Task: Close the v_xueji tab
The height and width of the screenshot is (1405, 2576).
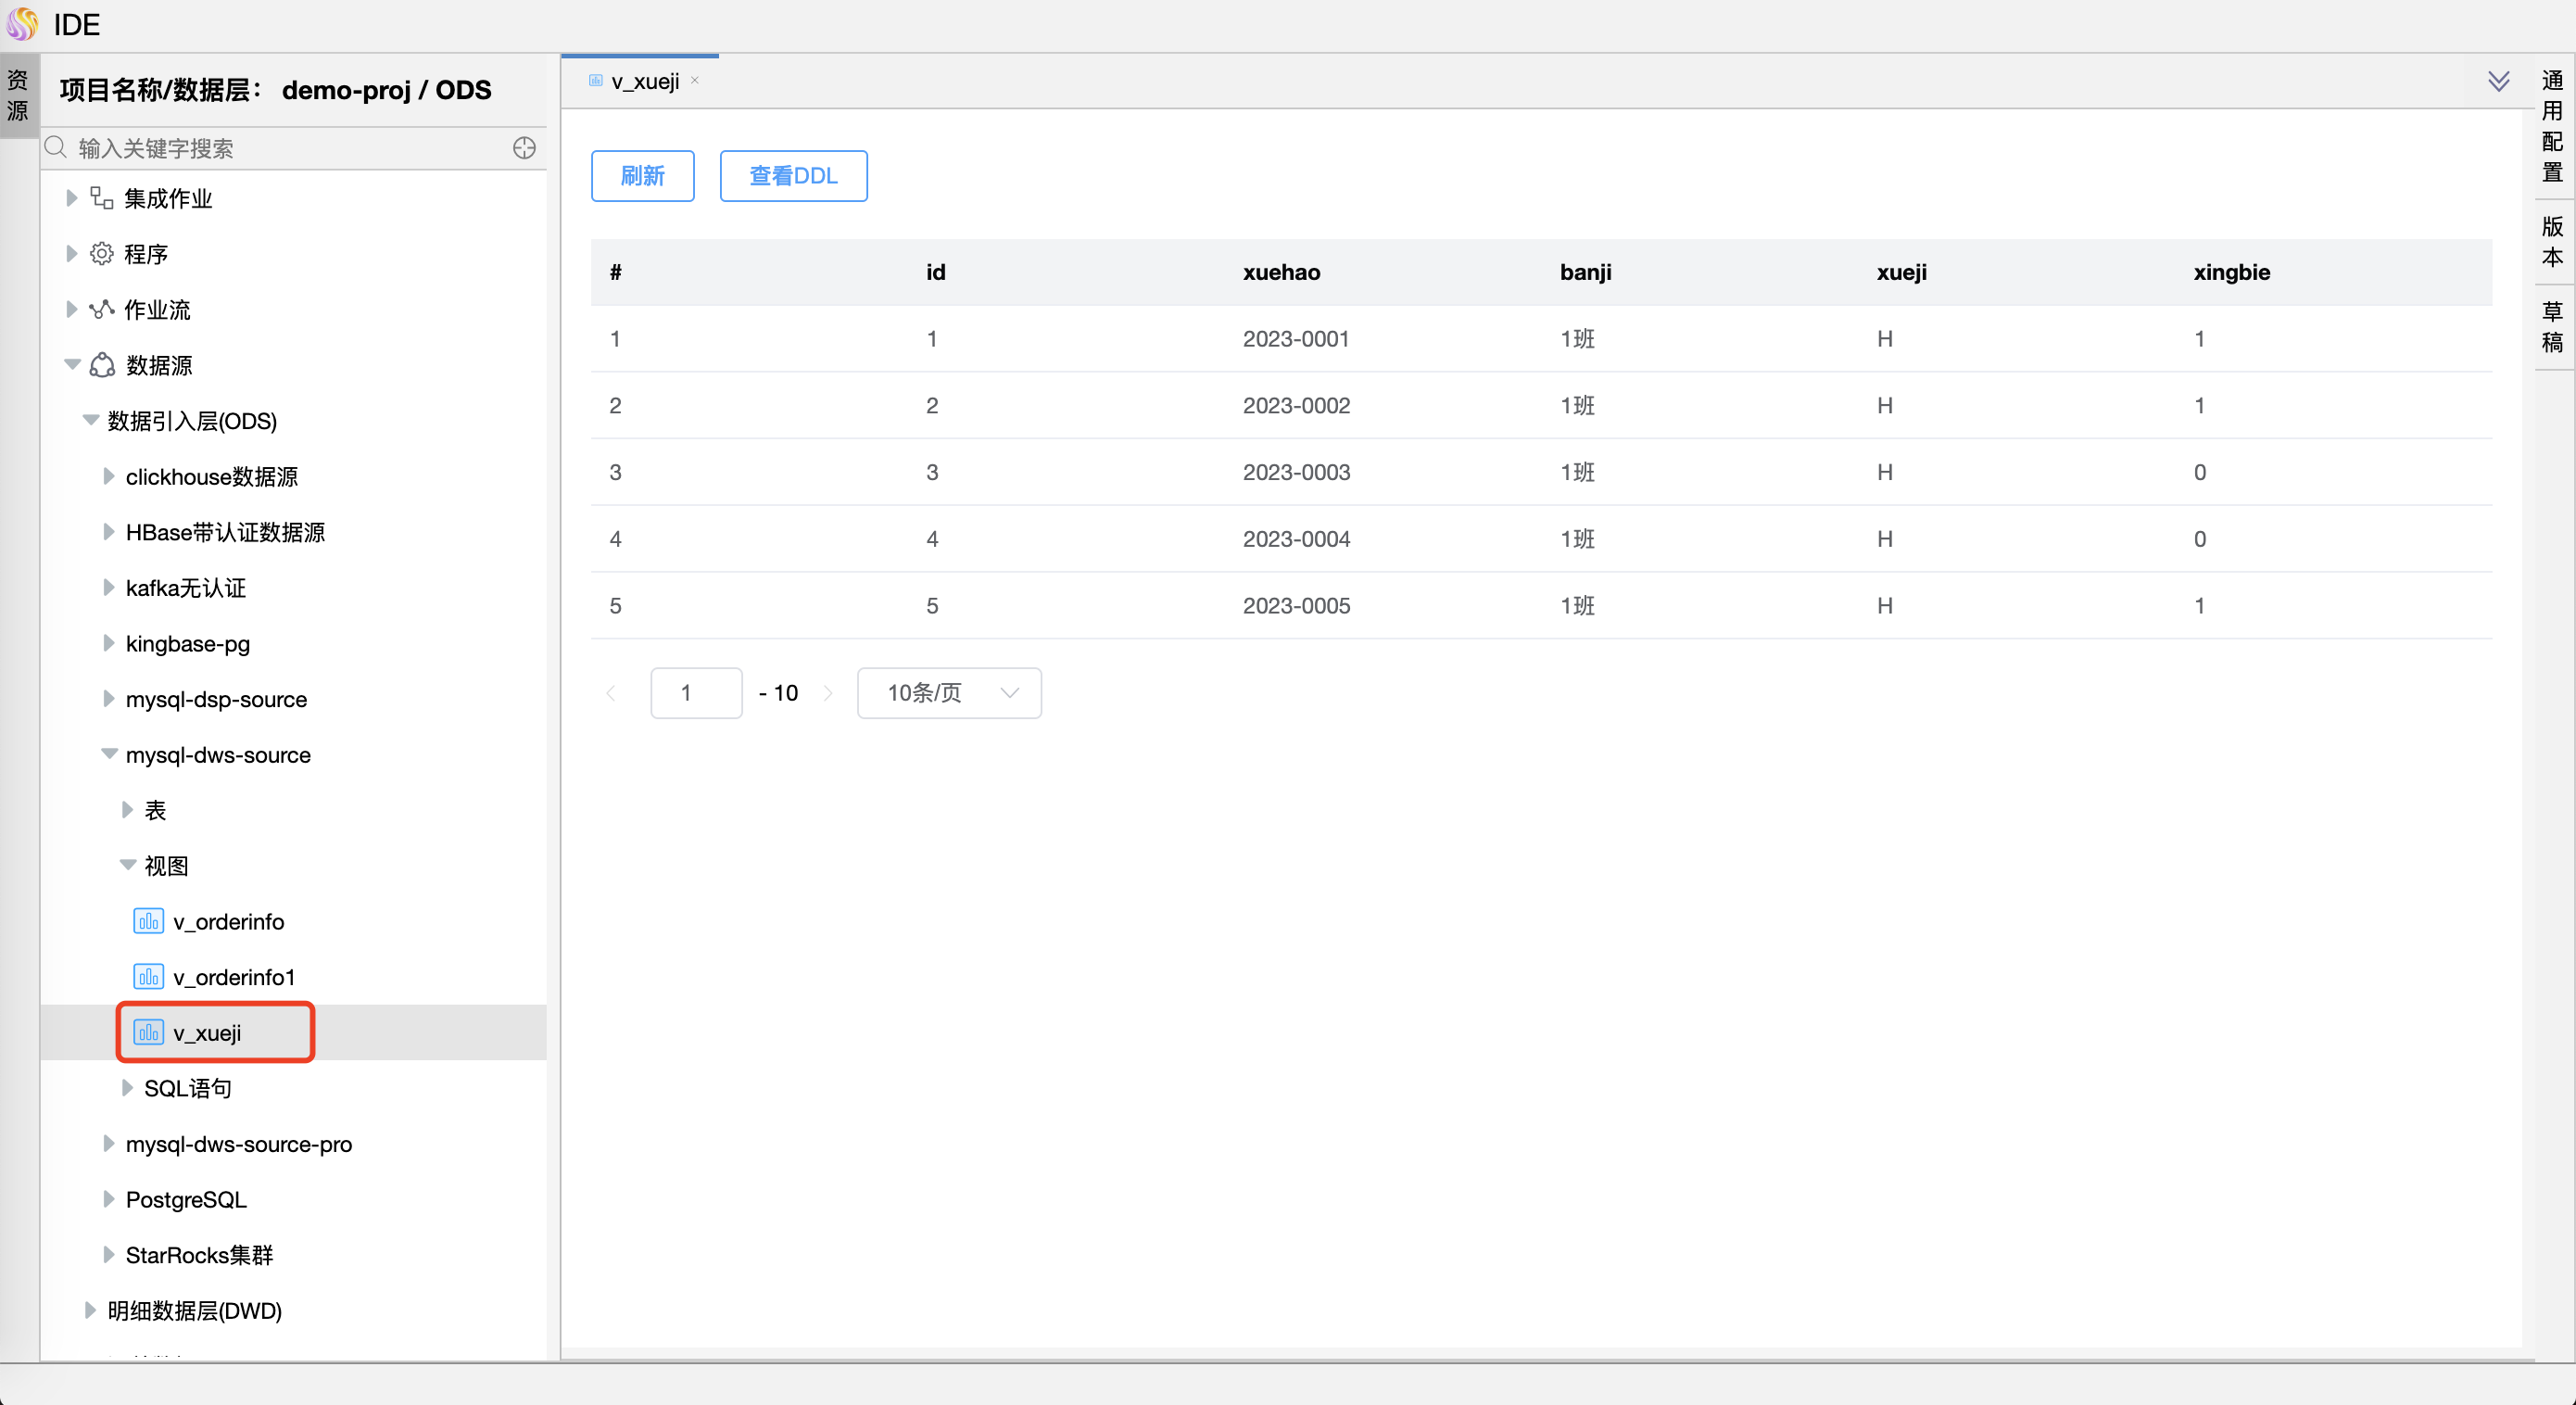Action: pyautogui.click(x=695, y=80)
